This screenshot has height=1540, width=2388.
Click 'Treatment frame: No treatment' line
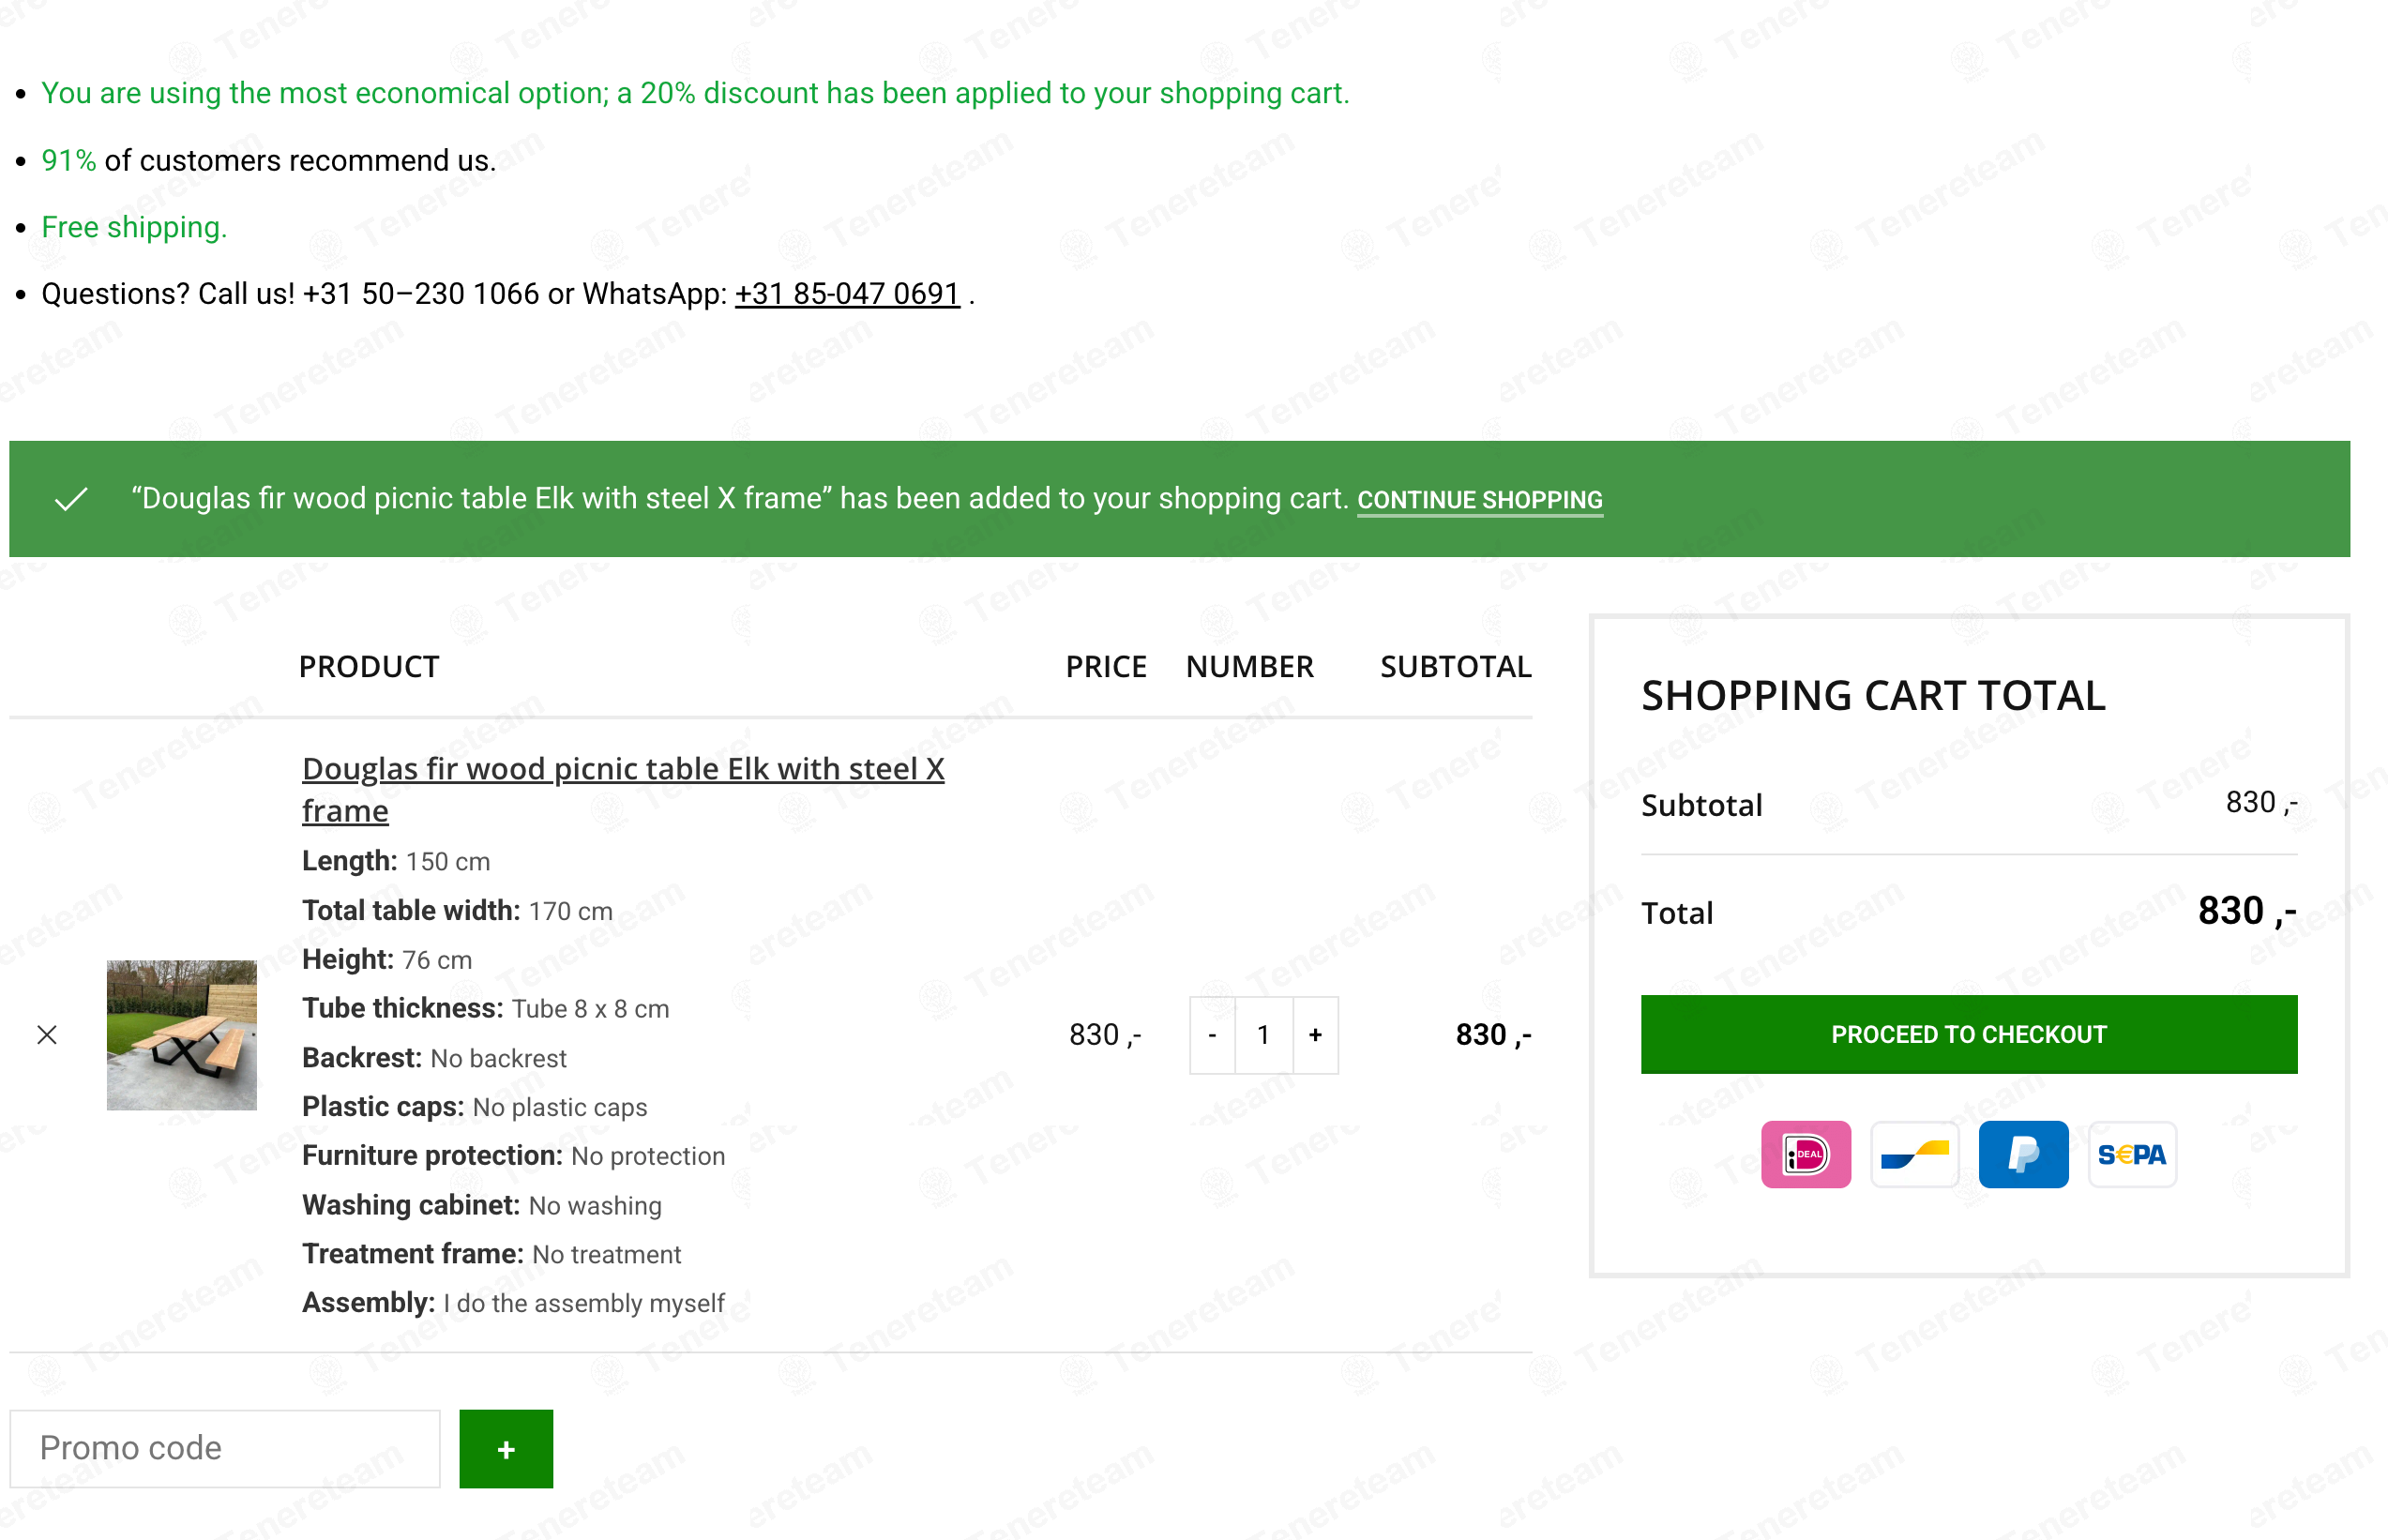(491, 1254)
